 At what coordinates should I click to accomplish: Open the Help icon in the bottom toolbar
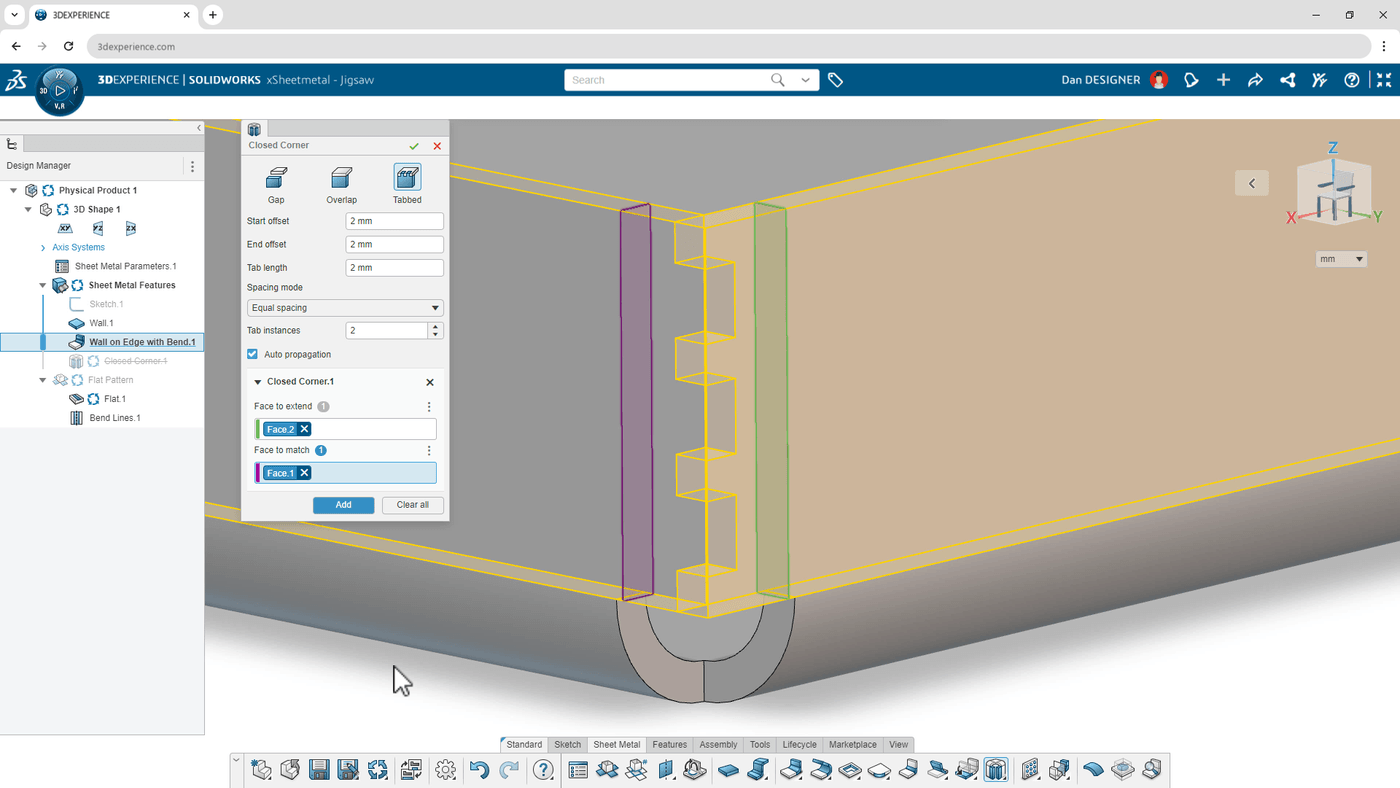(x=543, y=769)
